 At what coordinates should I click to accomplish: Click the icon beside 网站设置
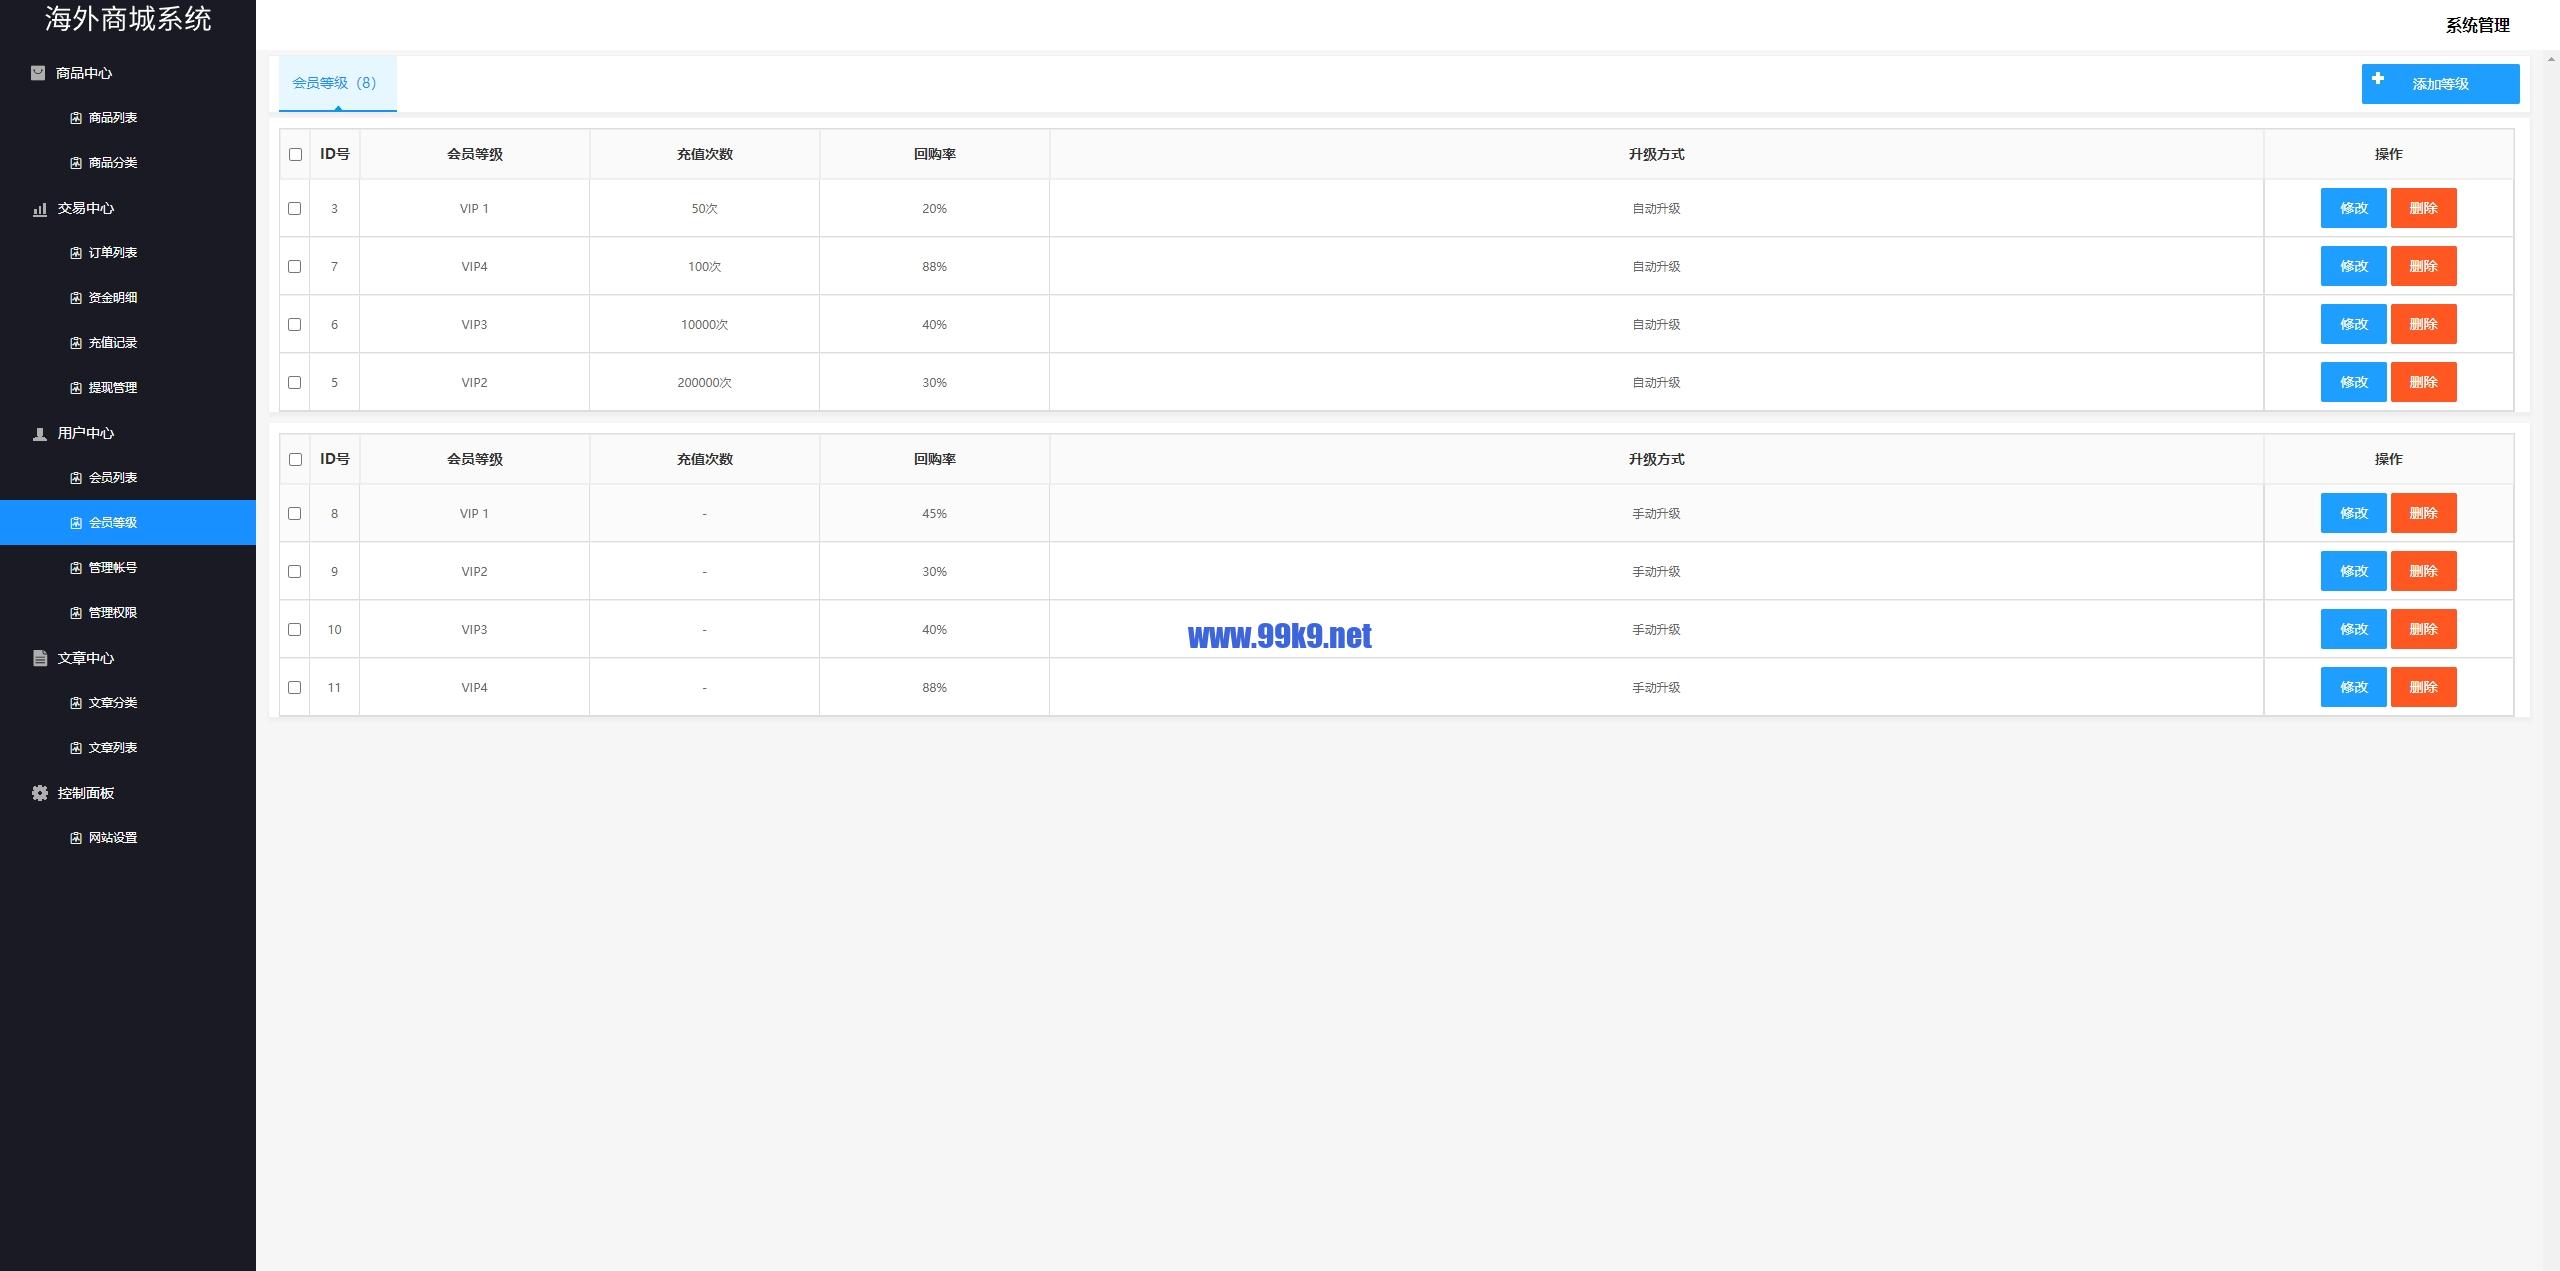click(76, 838)
